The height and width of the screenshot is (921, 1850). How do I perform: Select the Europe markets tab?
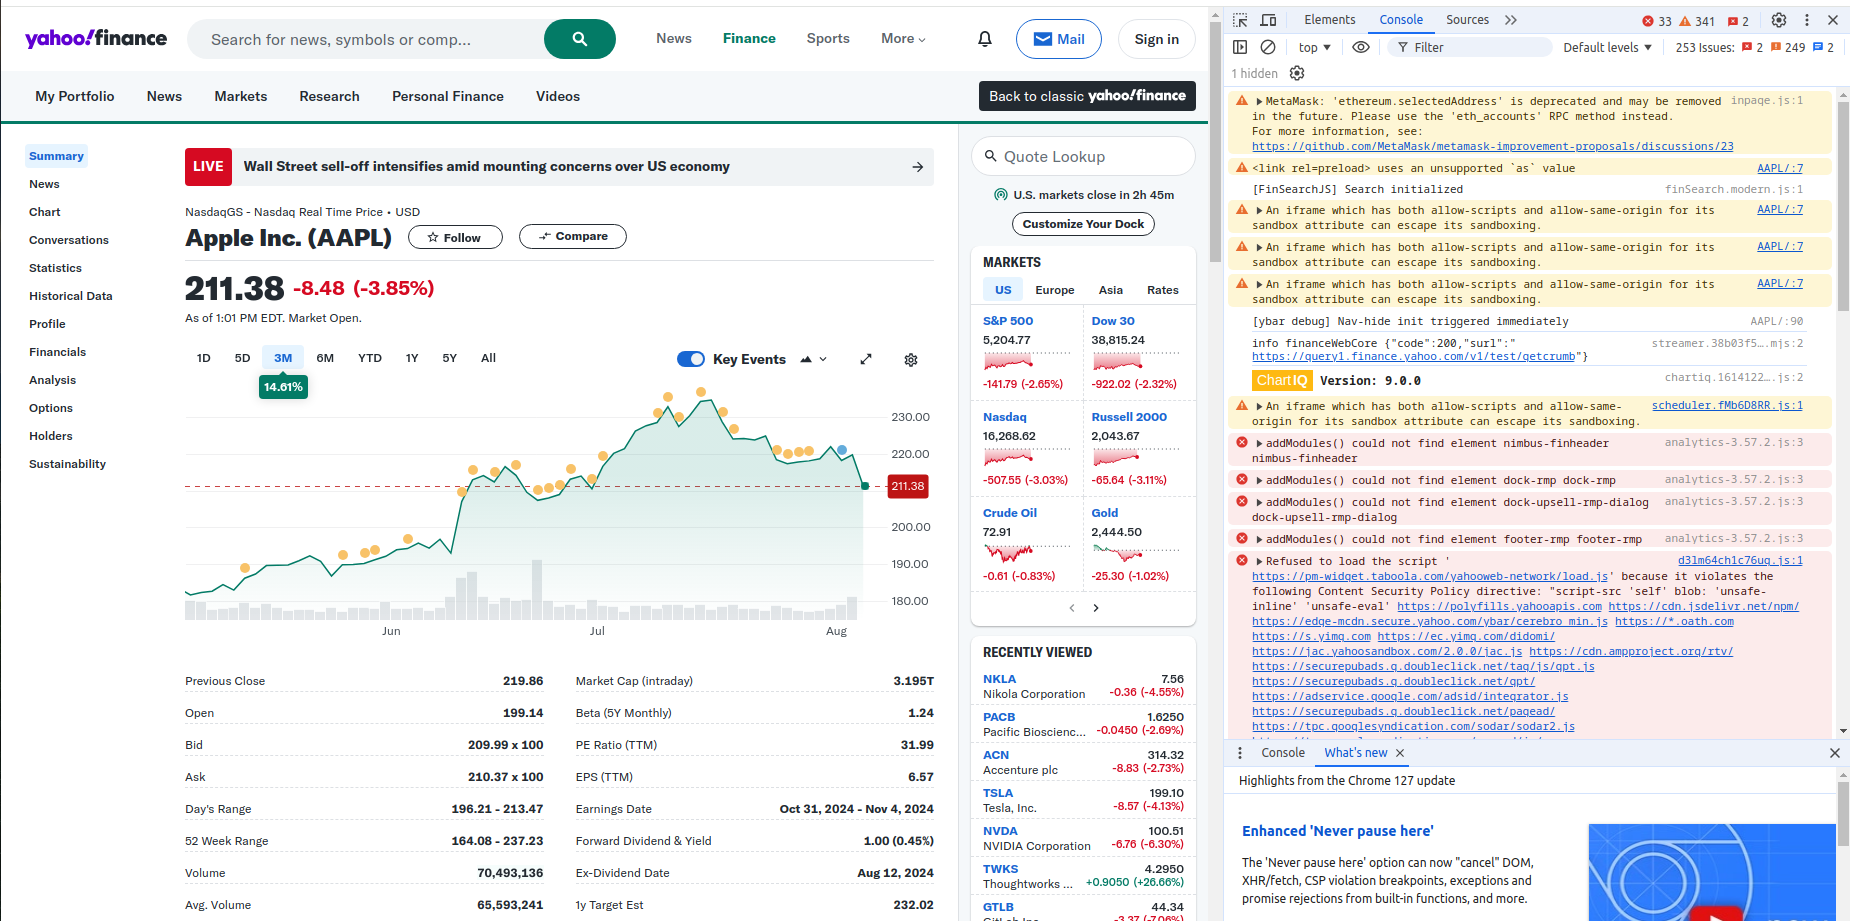click(1054, 290)
